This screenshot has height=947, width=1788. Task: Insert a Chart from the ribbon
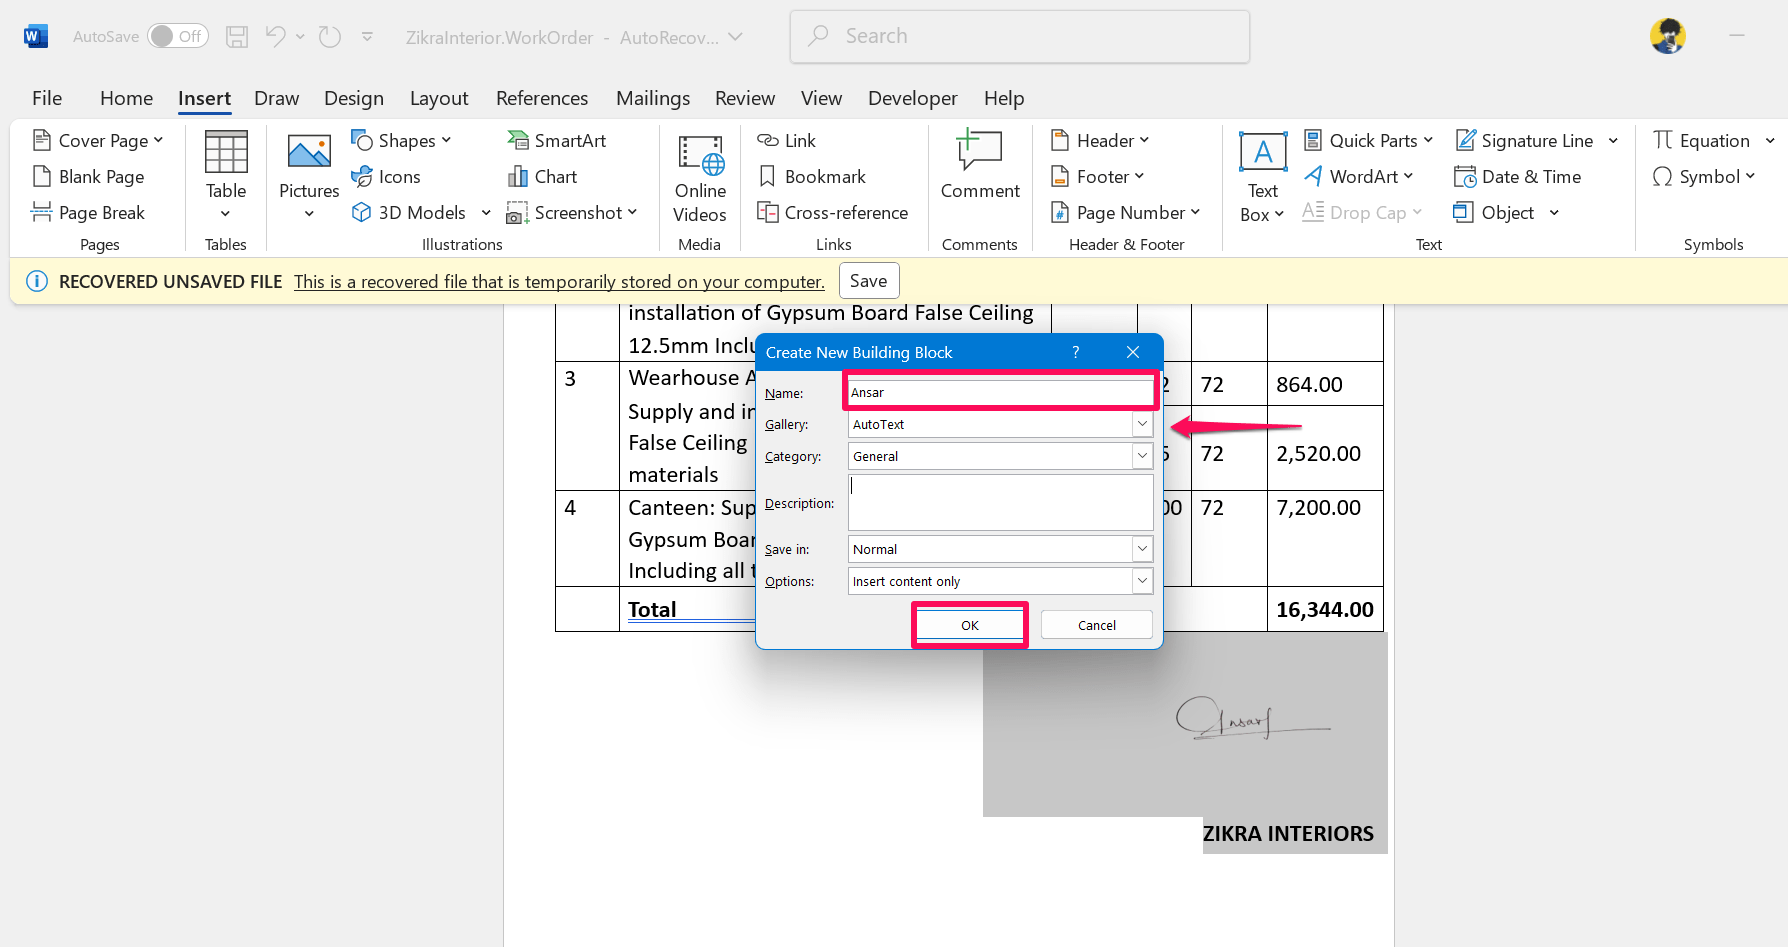point(543,177)
